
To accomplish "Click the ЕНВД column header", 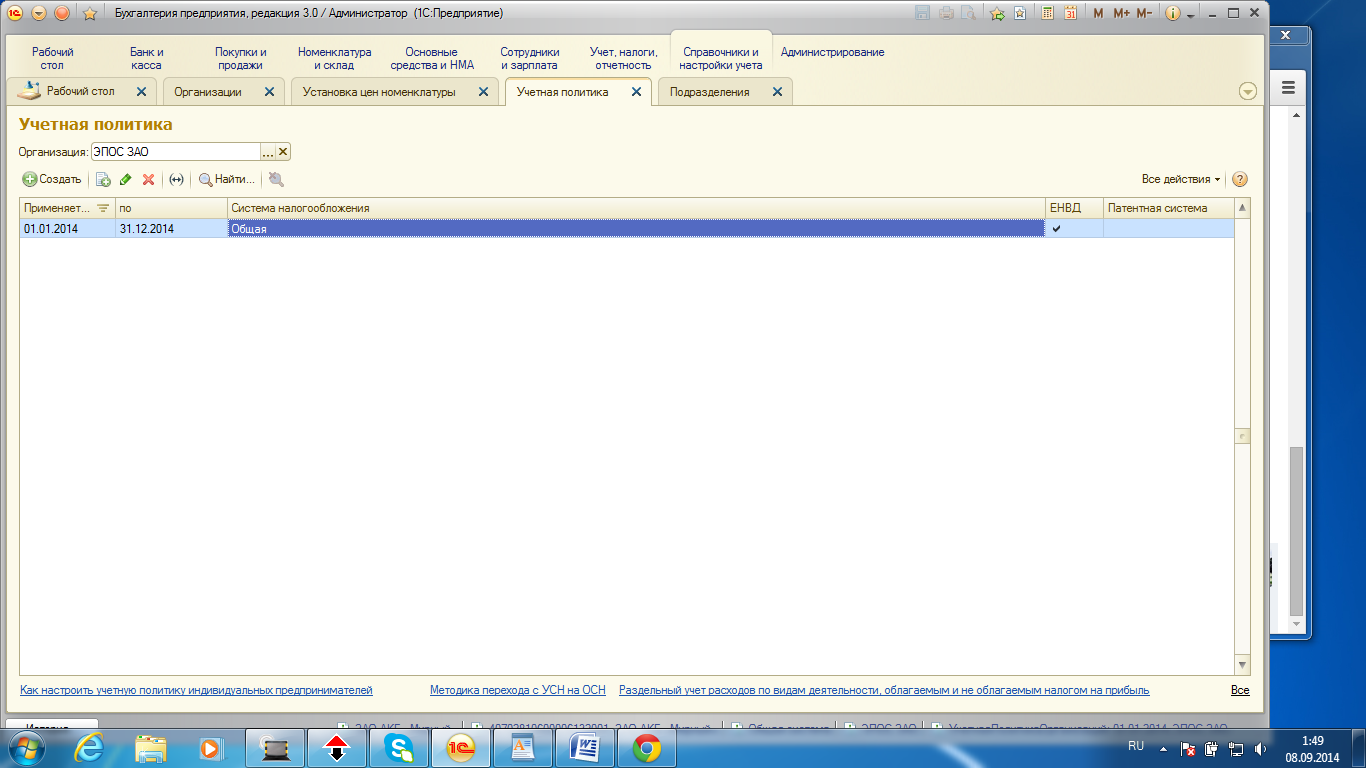I will click(x=1074, y=208).
